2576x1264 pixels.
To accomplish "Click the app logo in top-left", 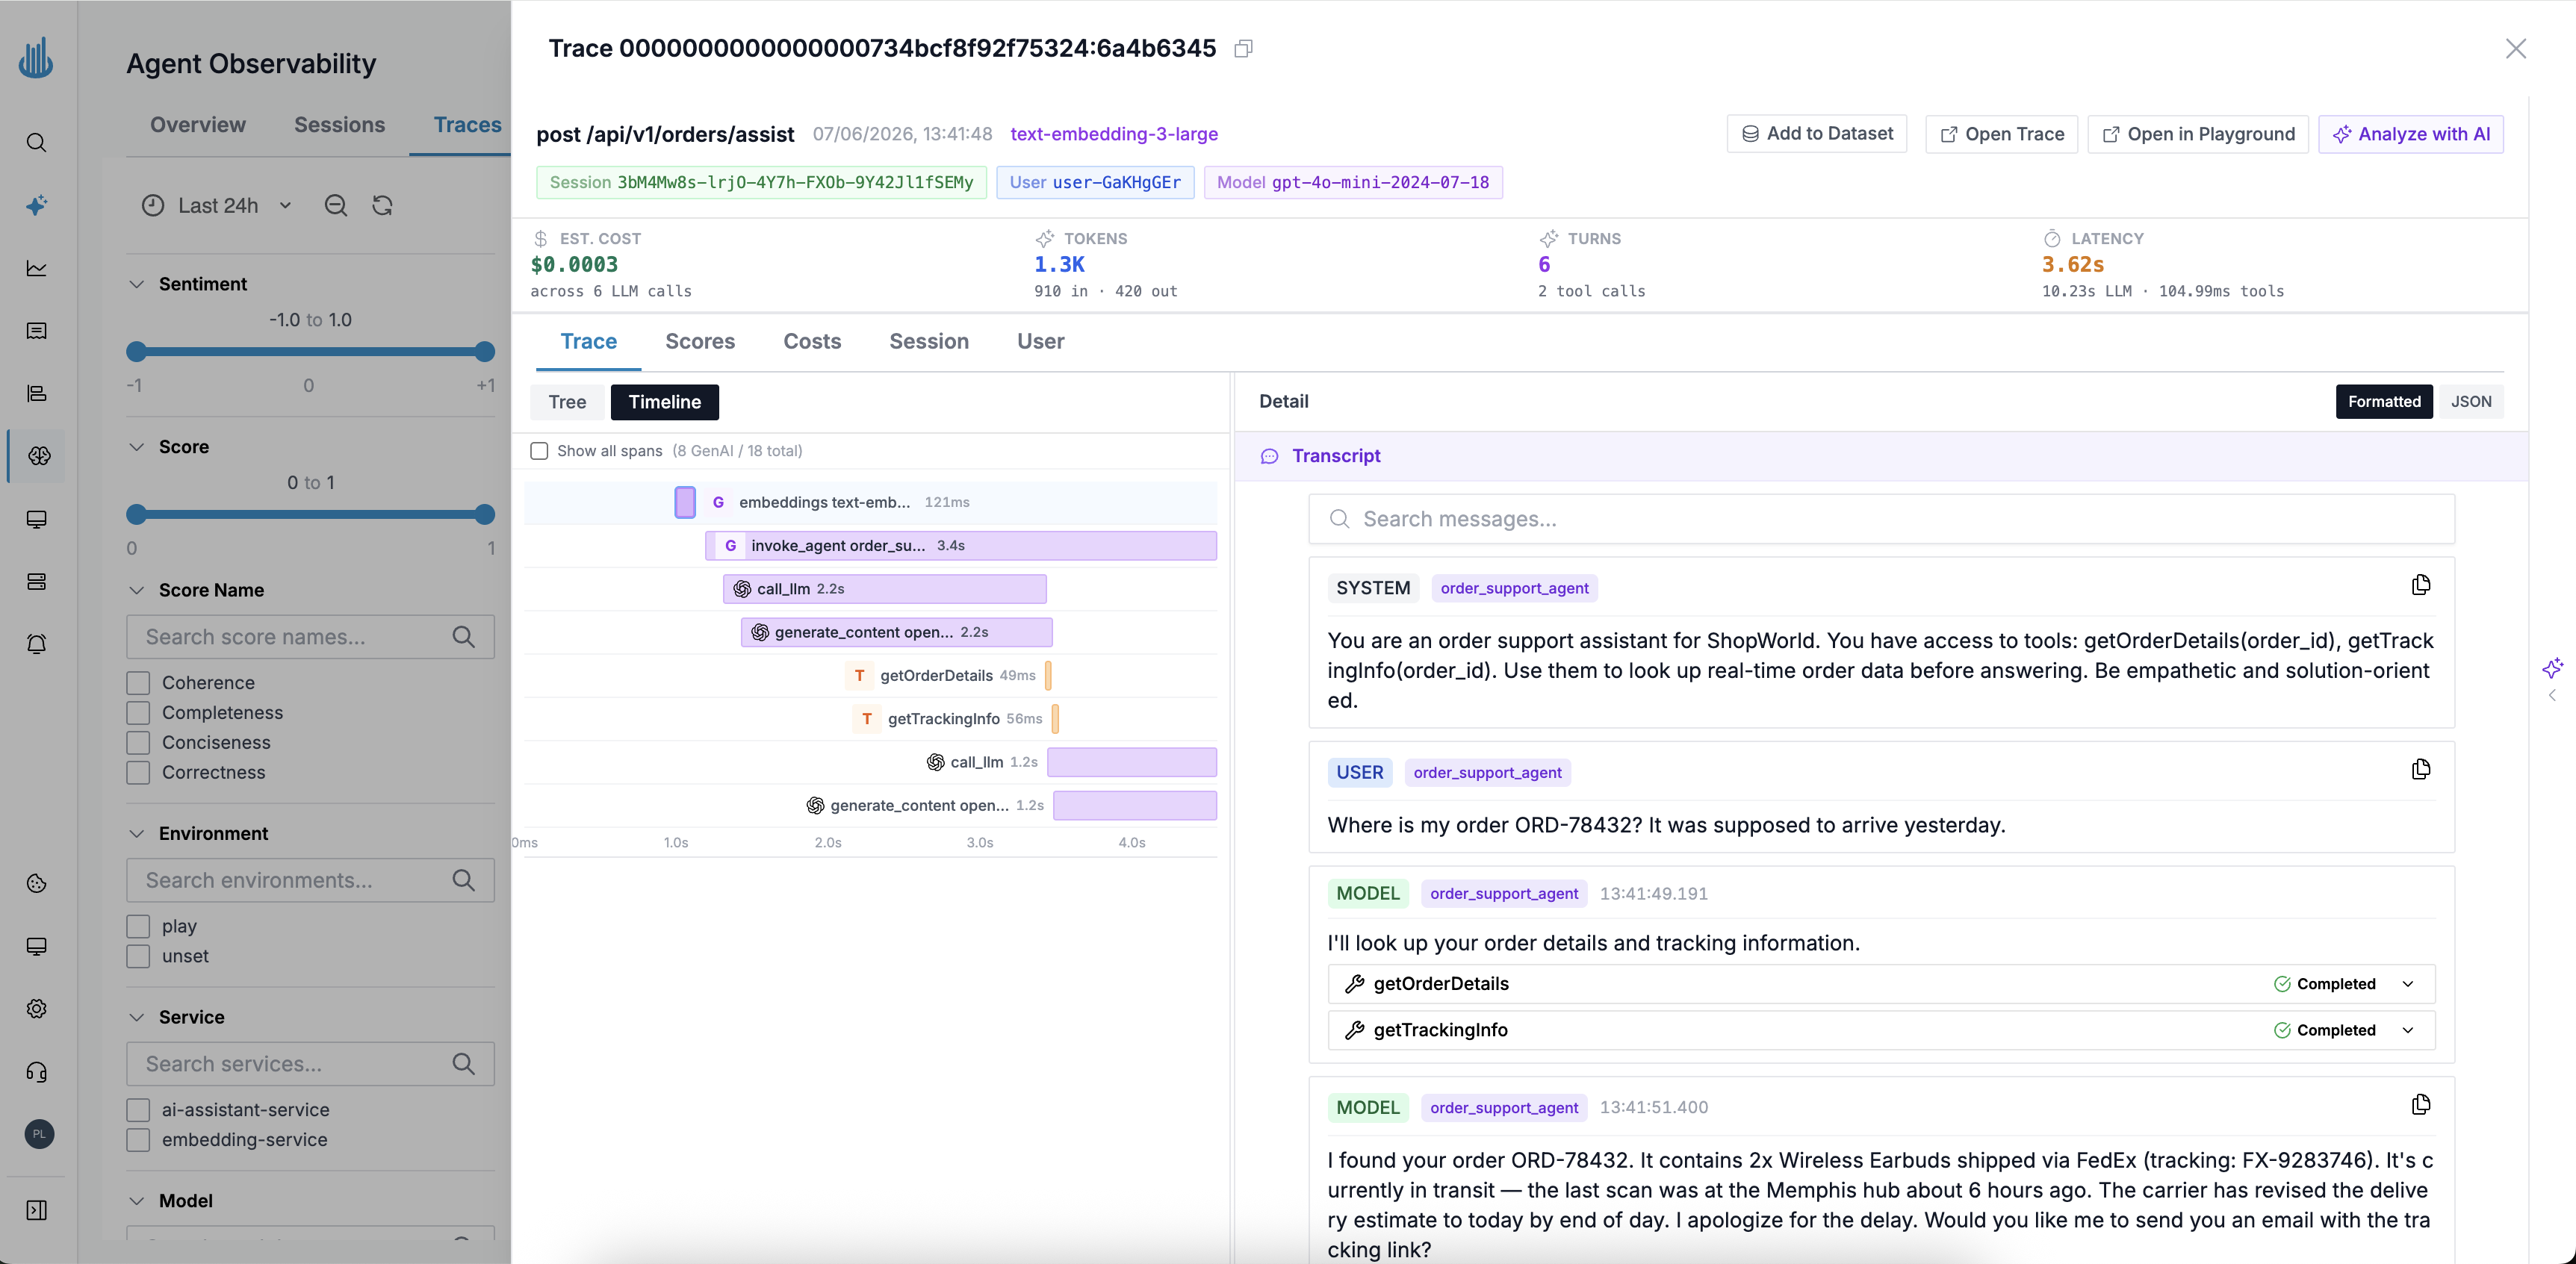I will 36,58.
